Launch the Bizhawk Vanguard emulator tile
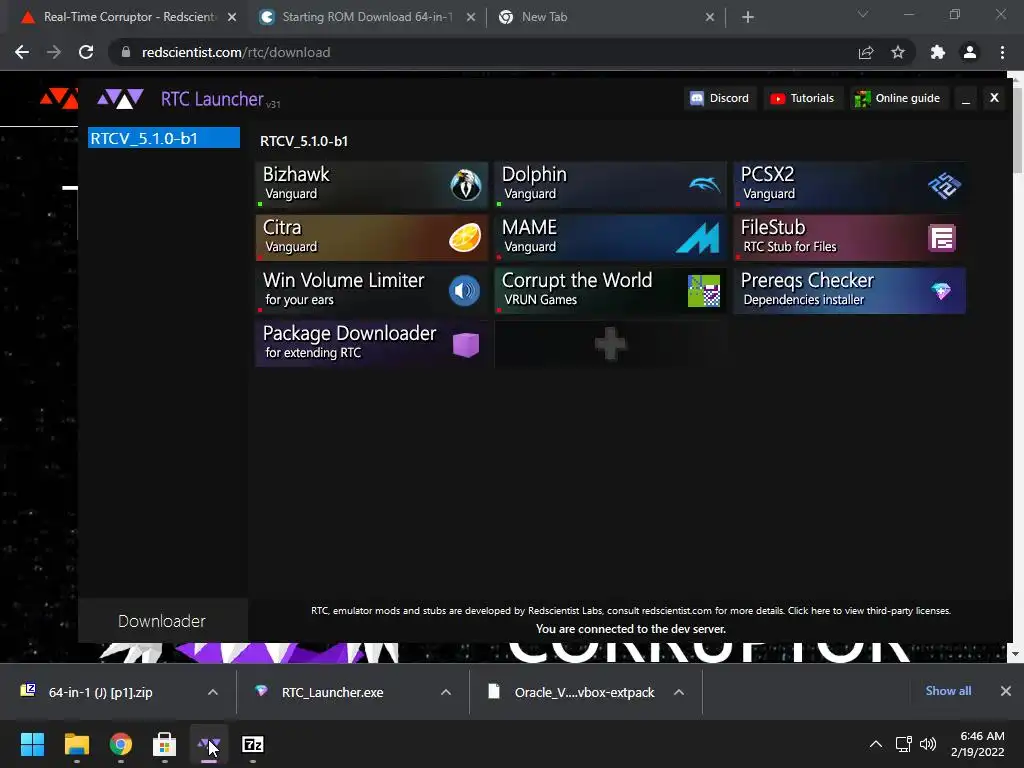The width and height of the screenshot is (1024, 768). (372, 185)
